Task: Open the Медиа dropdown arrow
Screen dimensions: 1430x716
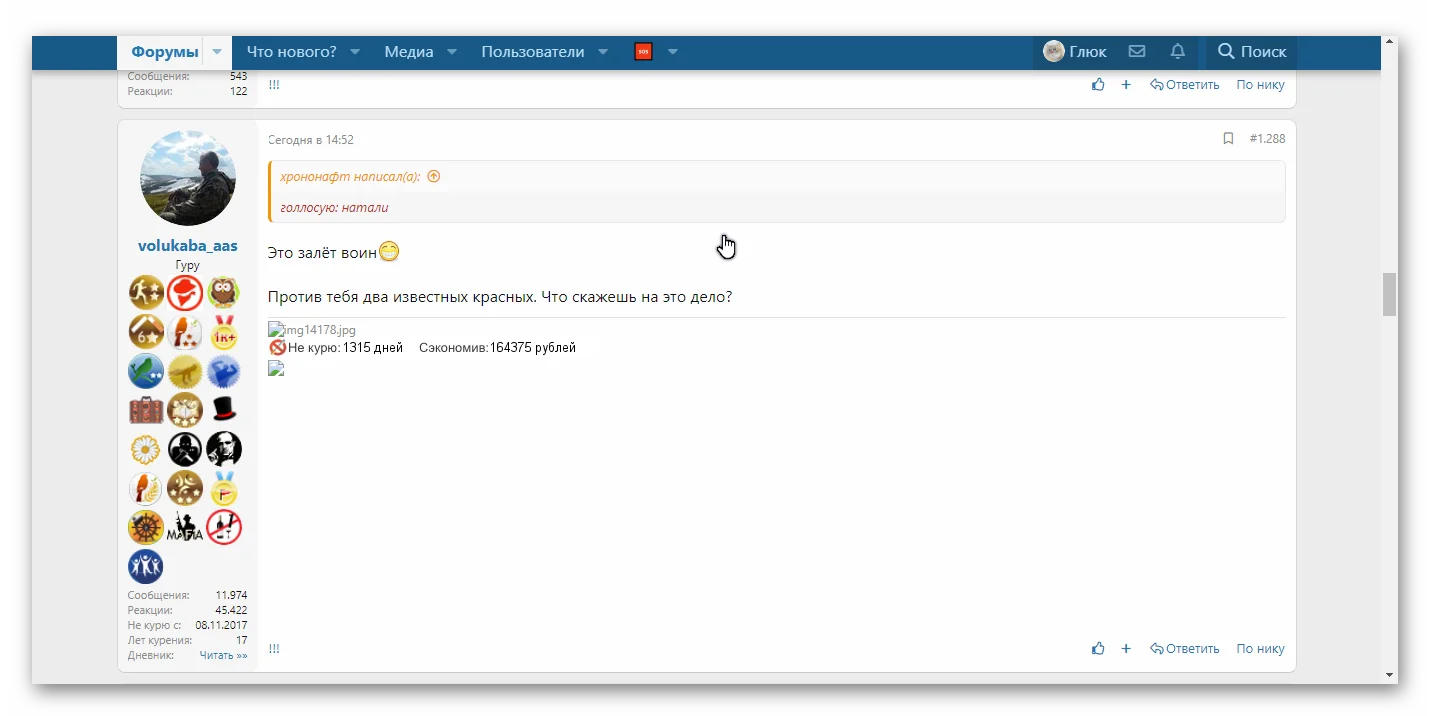Action: [451, 51]
